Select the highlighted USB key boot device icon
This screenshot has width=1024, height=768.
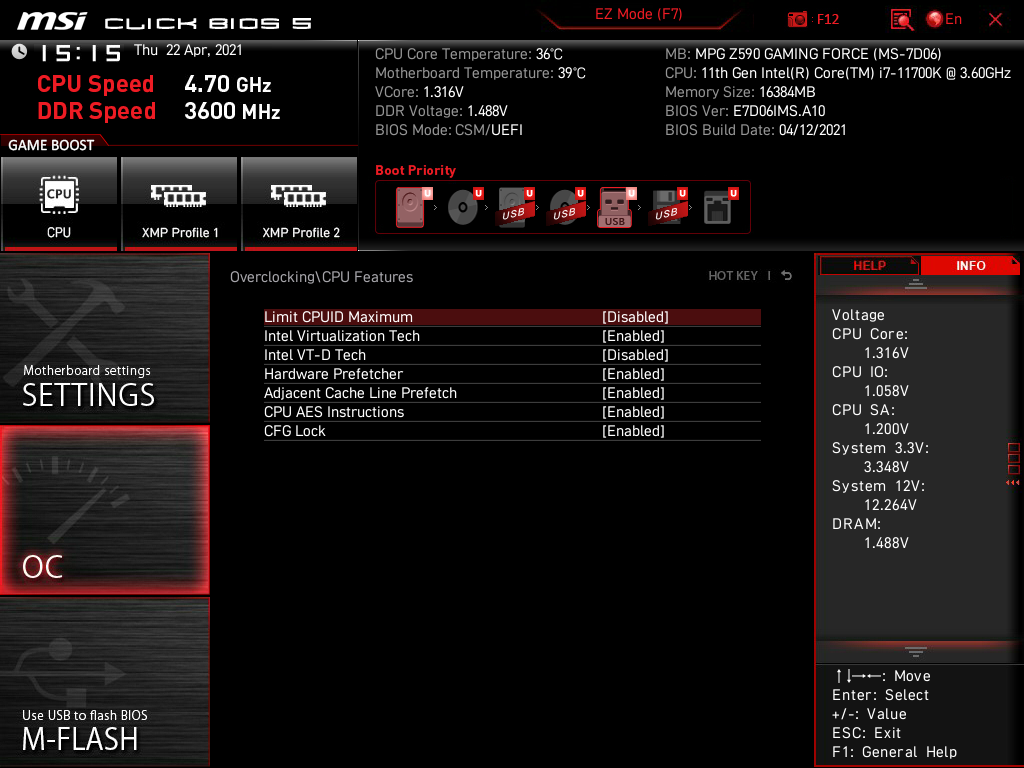click(x=616, y=208)
